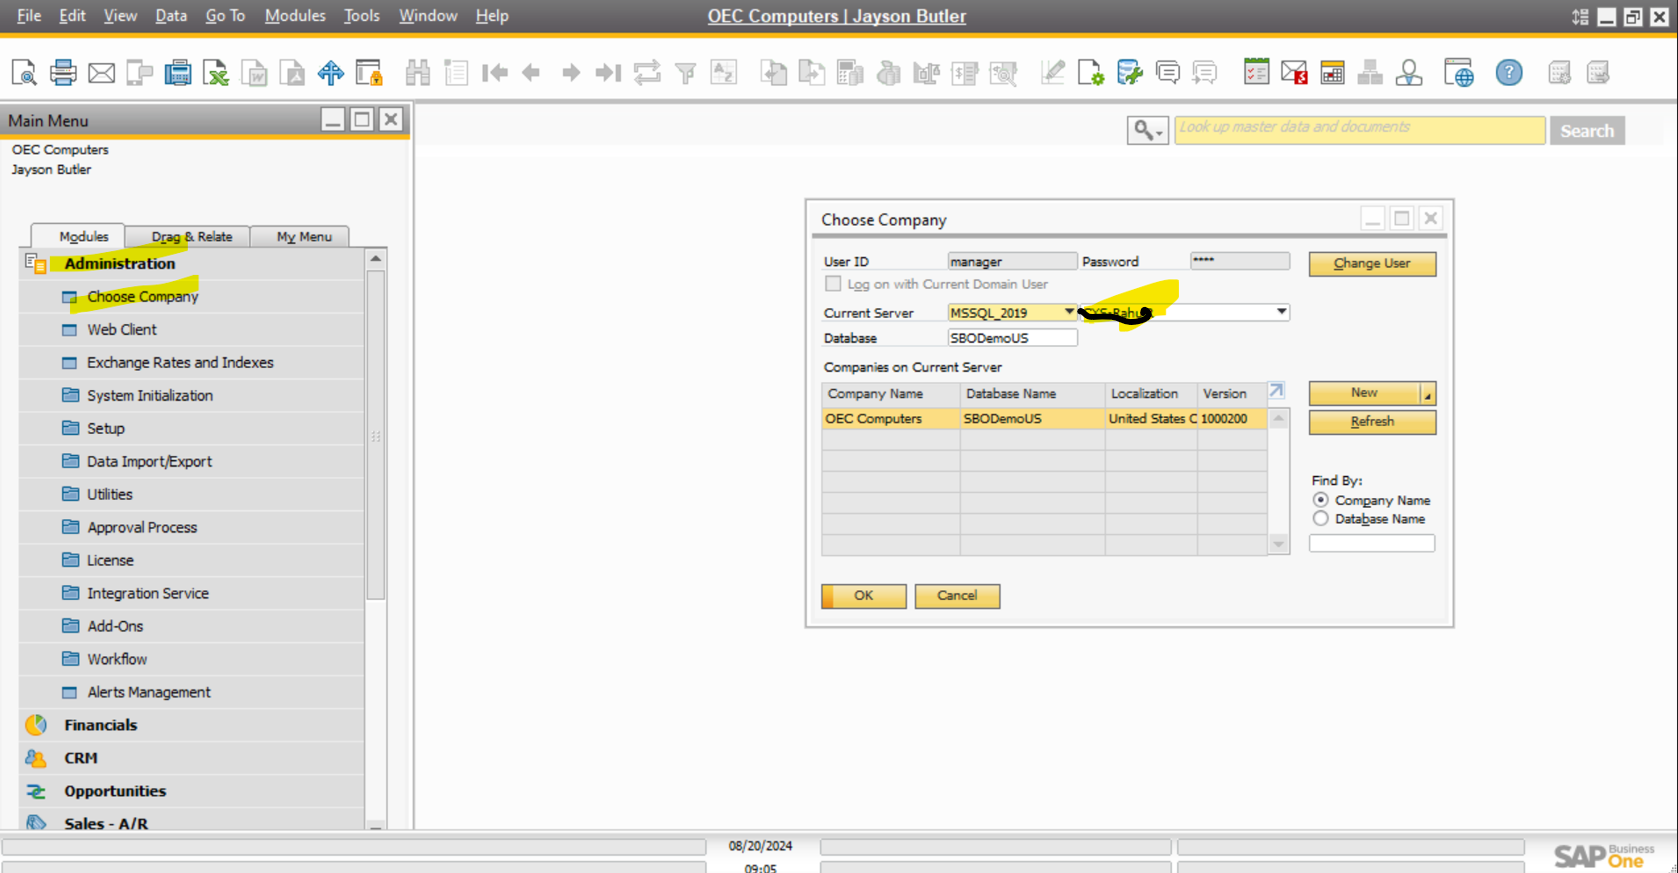Viewport: 1678px width, 873px height.
Task: Switch to the Drag & Relate tab
Action: 191,236
